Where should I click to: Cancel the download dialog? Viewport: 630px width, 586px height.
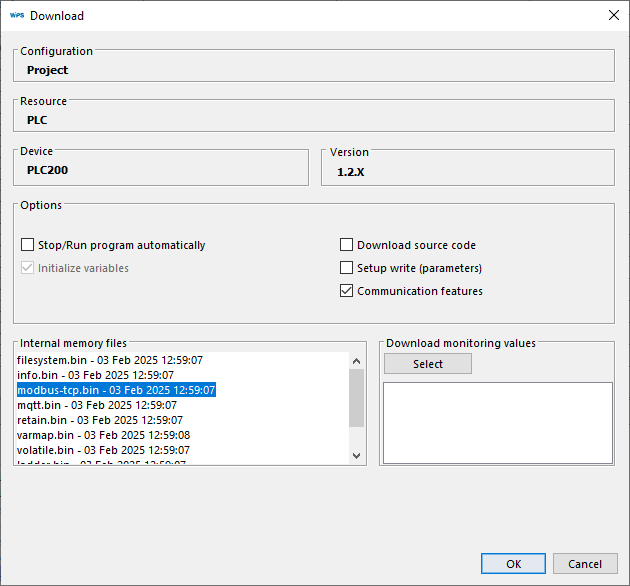[x=585, y=564]
